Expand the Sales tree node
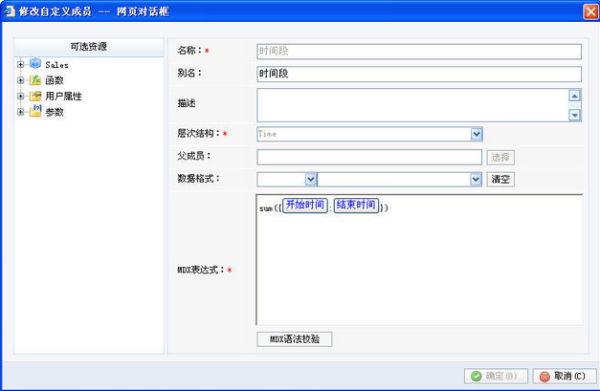This screenshot has width=600, height=391. (x=21, y=64)
